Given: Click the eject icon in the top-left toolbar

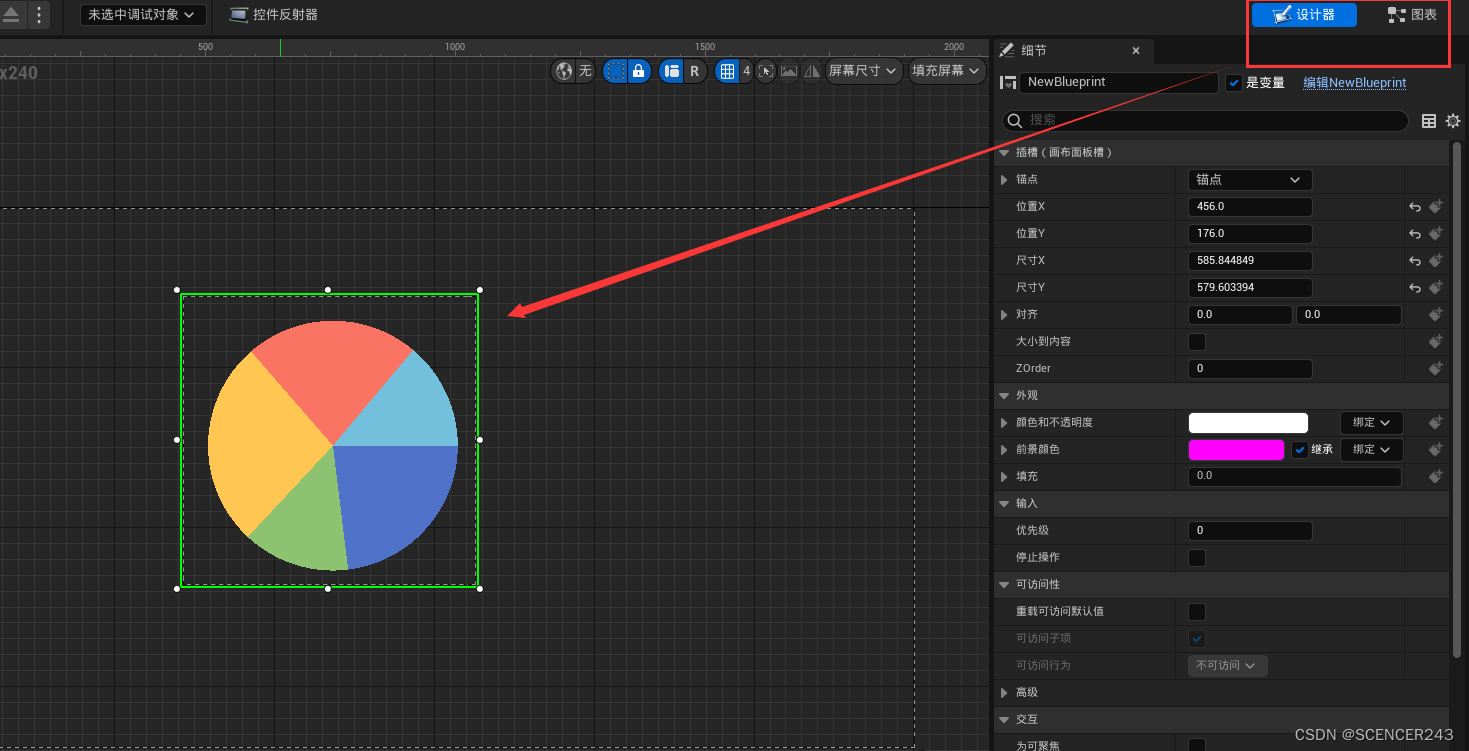Looking at the screenshot, I should (11, 15).
